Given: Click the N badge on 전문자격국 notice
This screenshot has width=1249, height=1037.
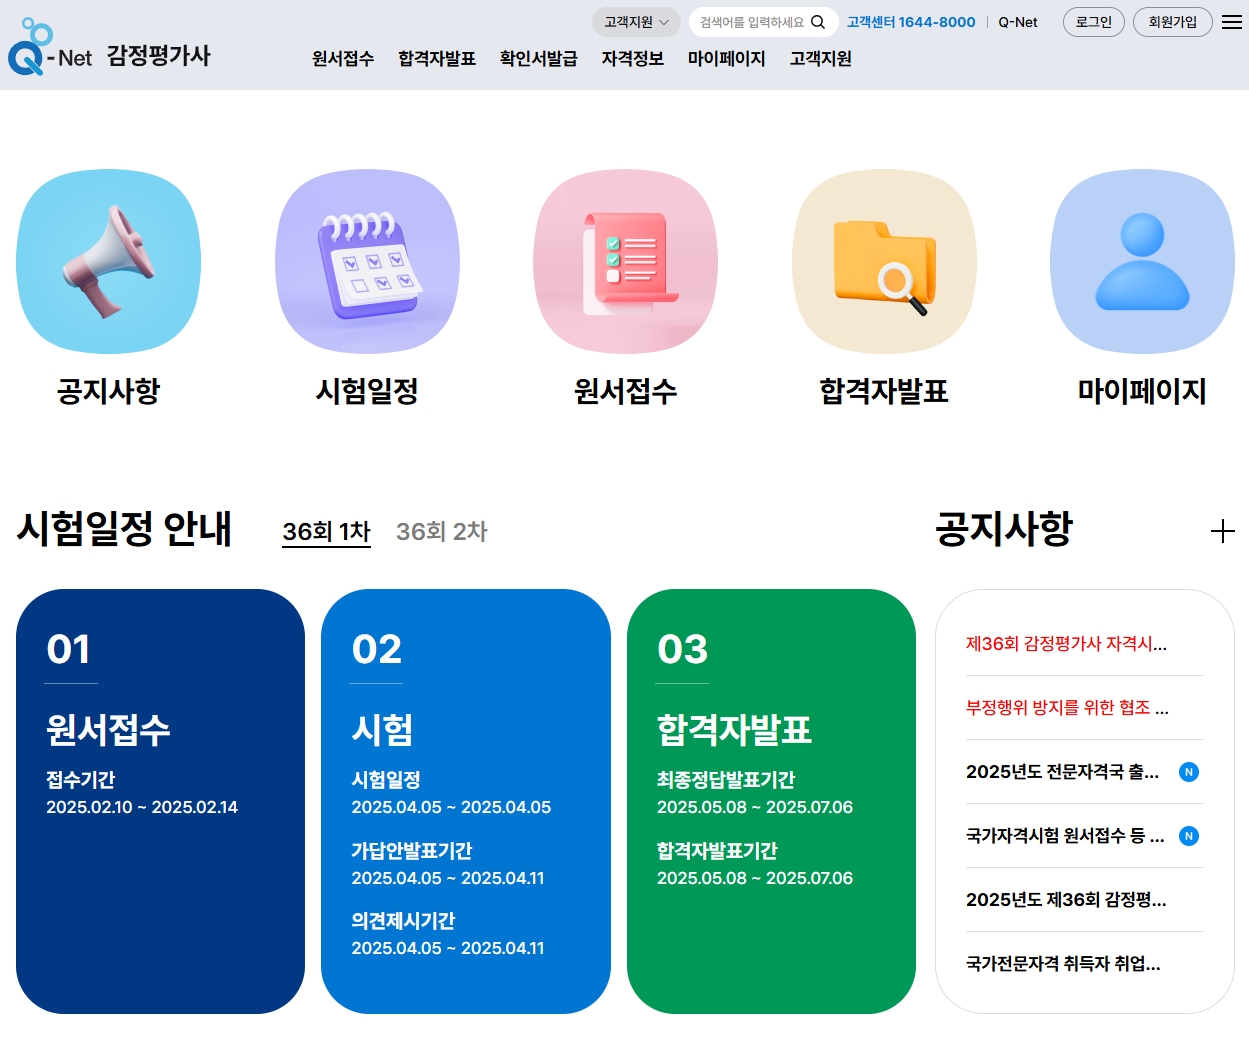Looking at the screenshot, I should 1188,772.
